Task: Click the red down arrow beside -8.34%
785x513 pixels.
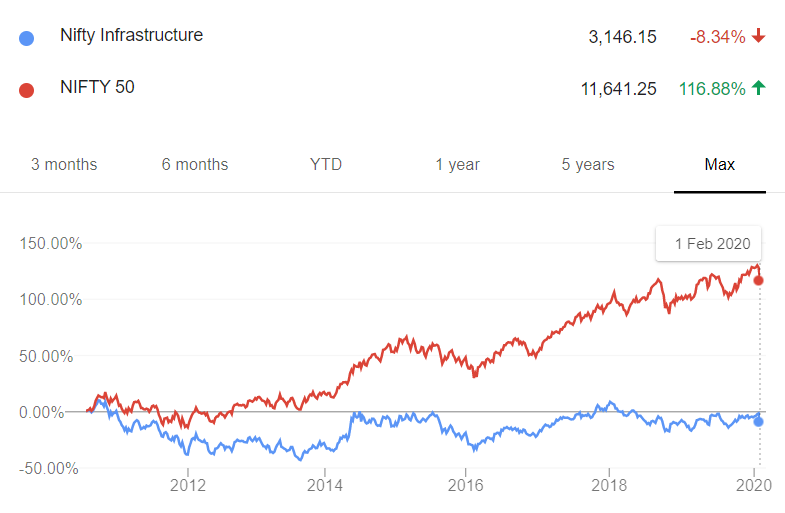Action: point(758,36)
